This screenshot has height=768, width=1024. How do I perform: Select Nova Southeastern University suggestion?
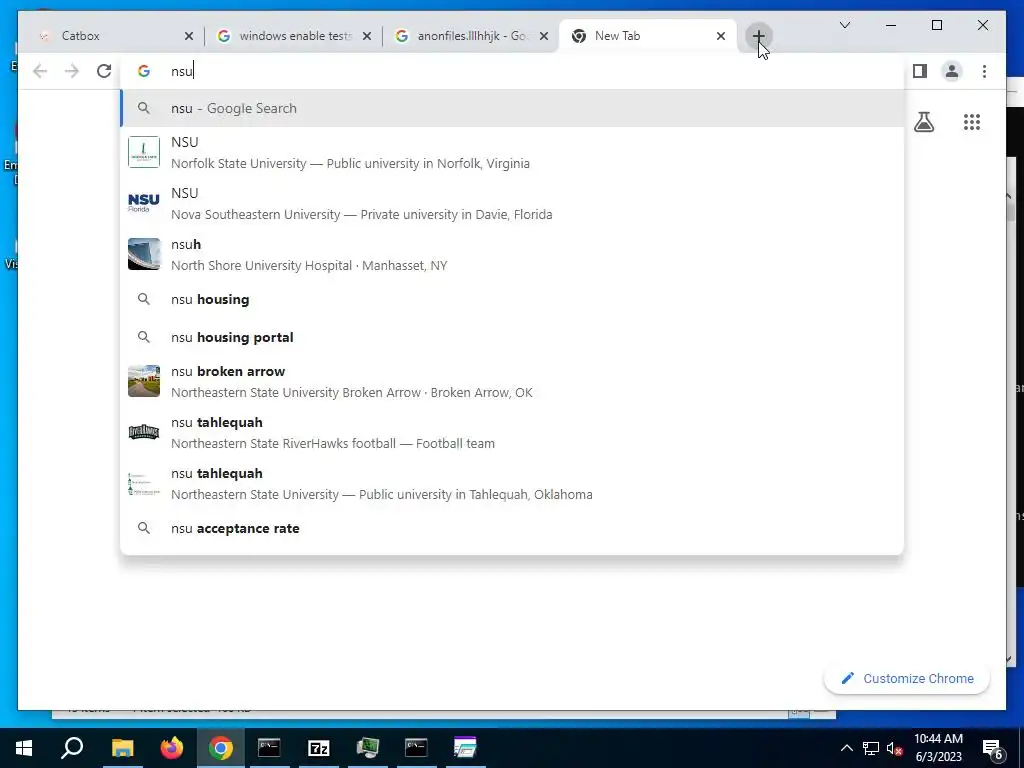513,204
